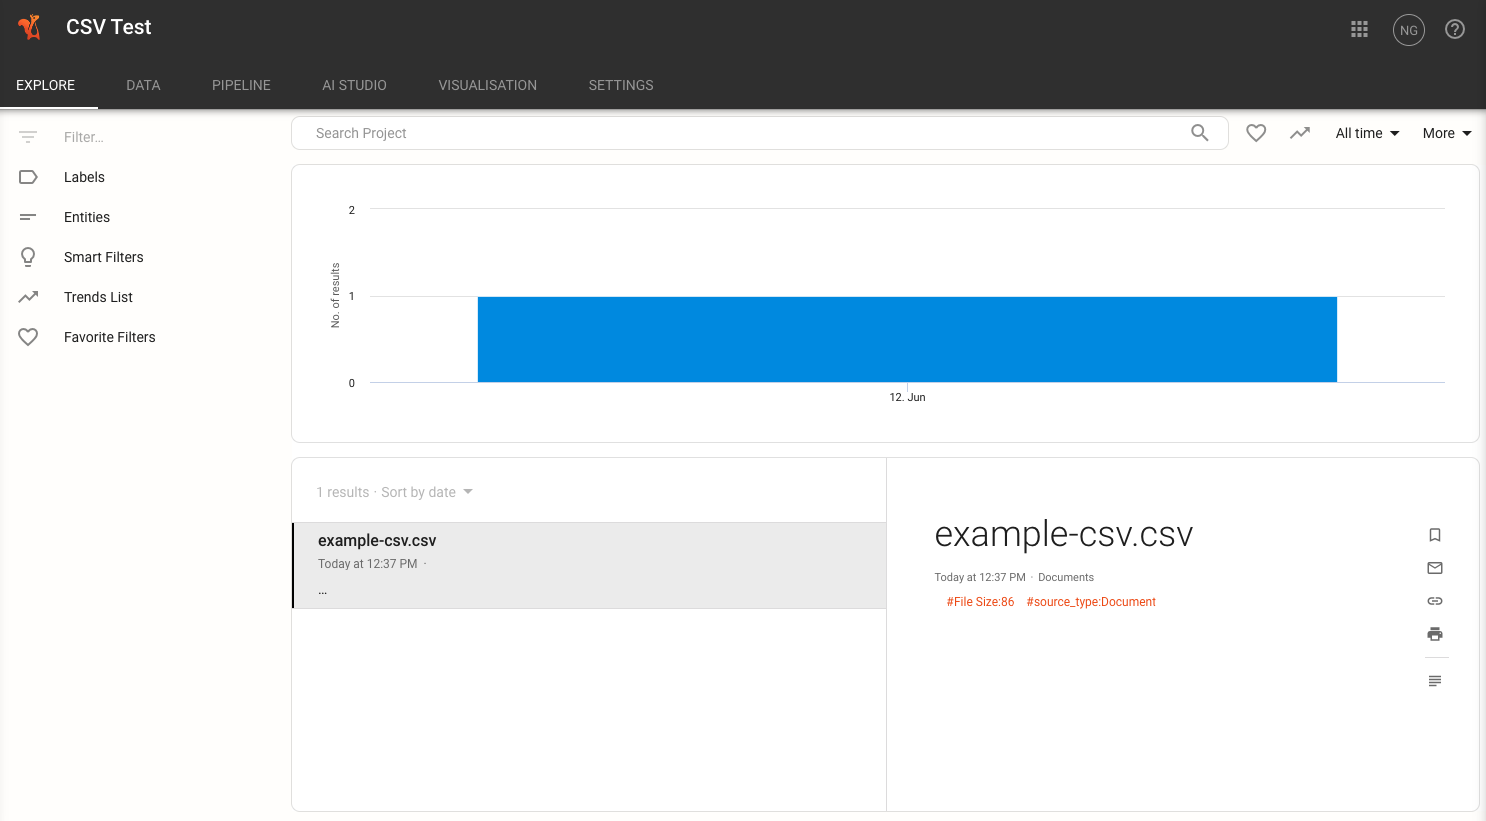Open Labels in the sidebar

click(84, 177)
